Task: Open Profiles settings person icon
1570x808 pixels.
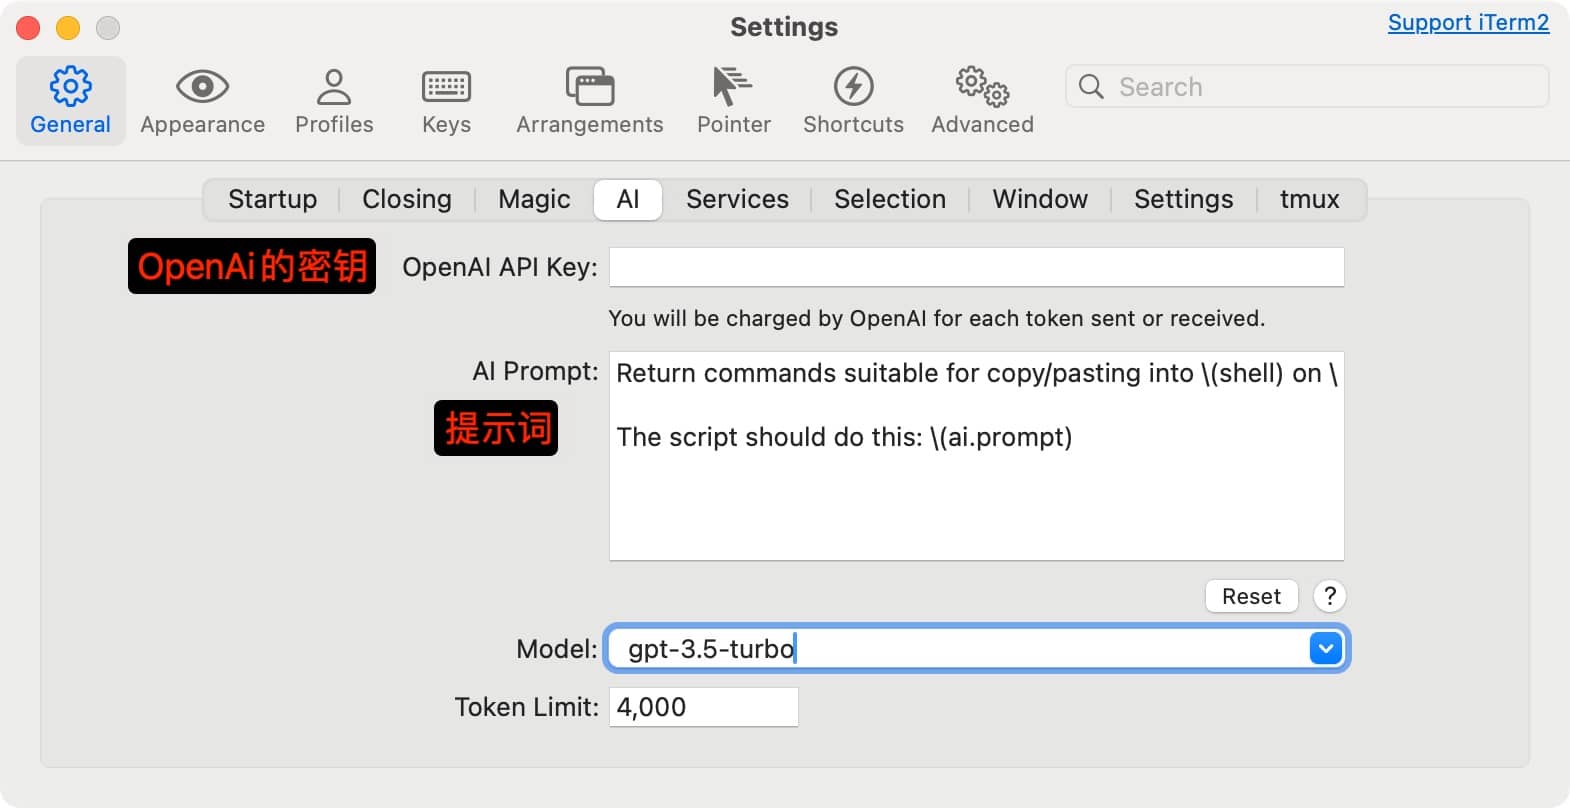Action: [x=334, y=87]
